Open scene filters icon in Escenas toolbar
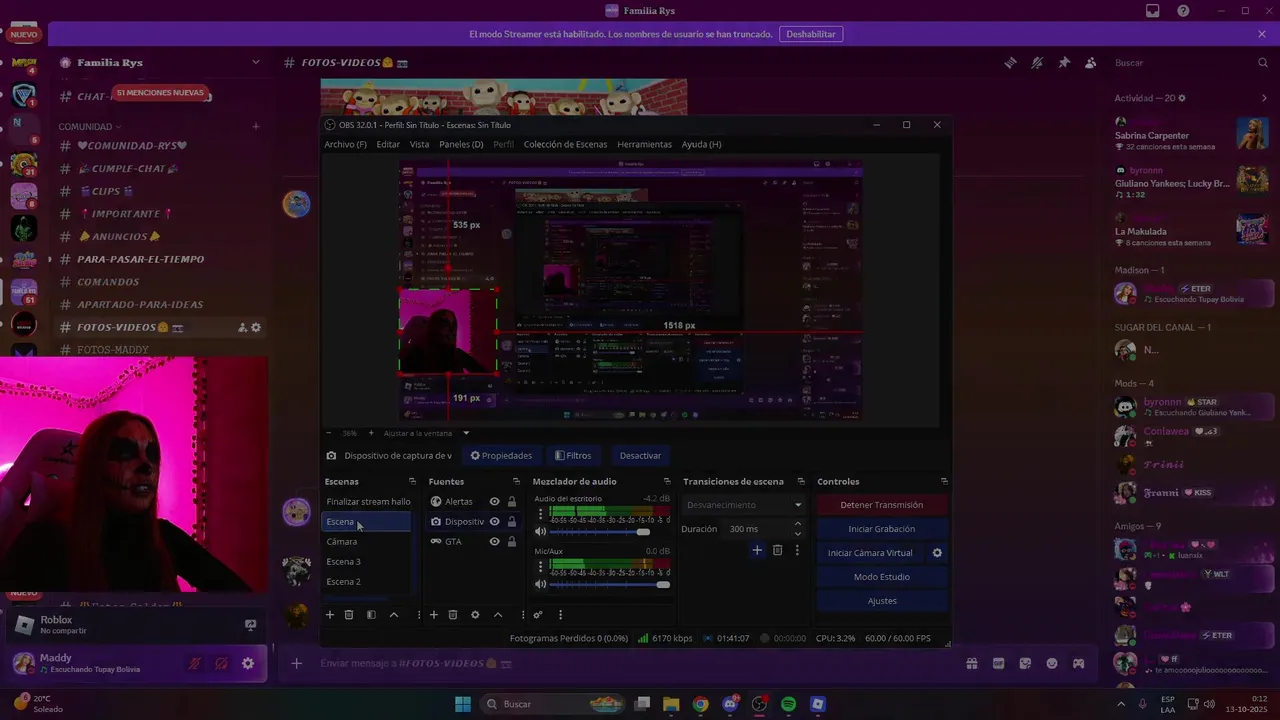The image size is (1280, 720). click(x=371, y=615)
